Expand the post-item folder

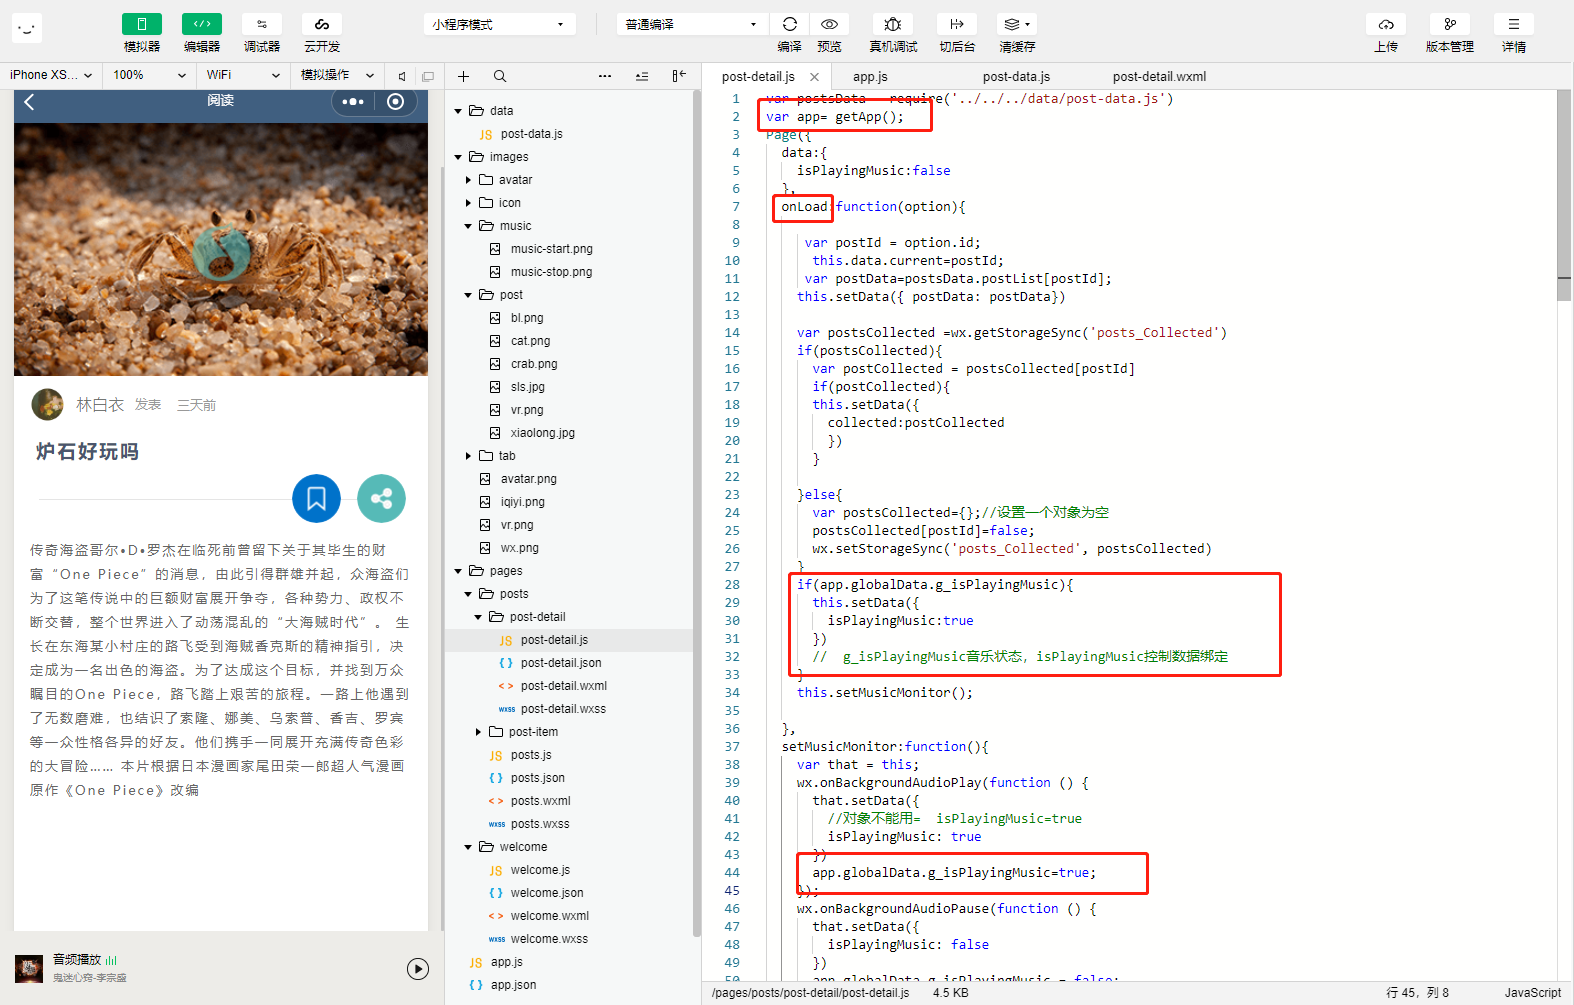point(478,732)
